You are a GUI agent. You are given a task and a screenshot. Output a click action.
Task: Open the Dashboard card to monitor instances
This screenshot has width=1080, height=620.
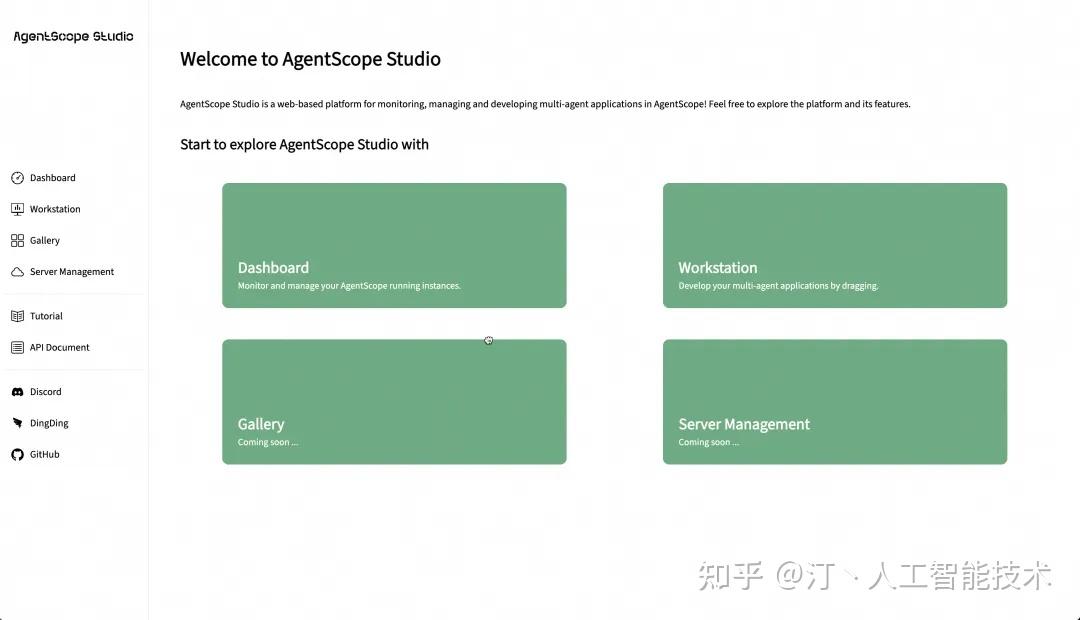pyautogui.click(x=394, y=244)
